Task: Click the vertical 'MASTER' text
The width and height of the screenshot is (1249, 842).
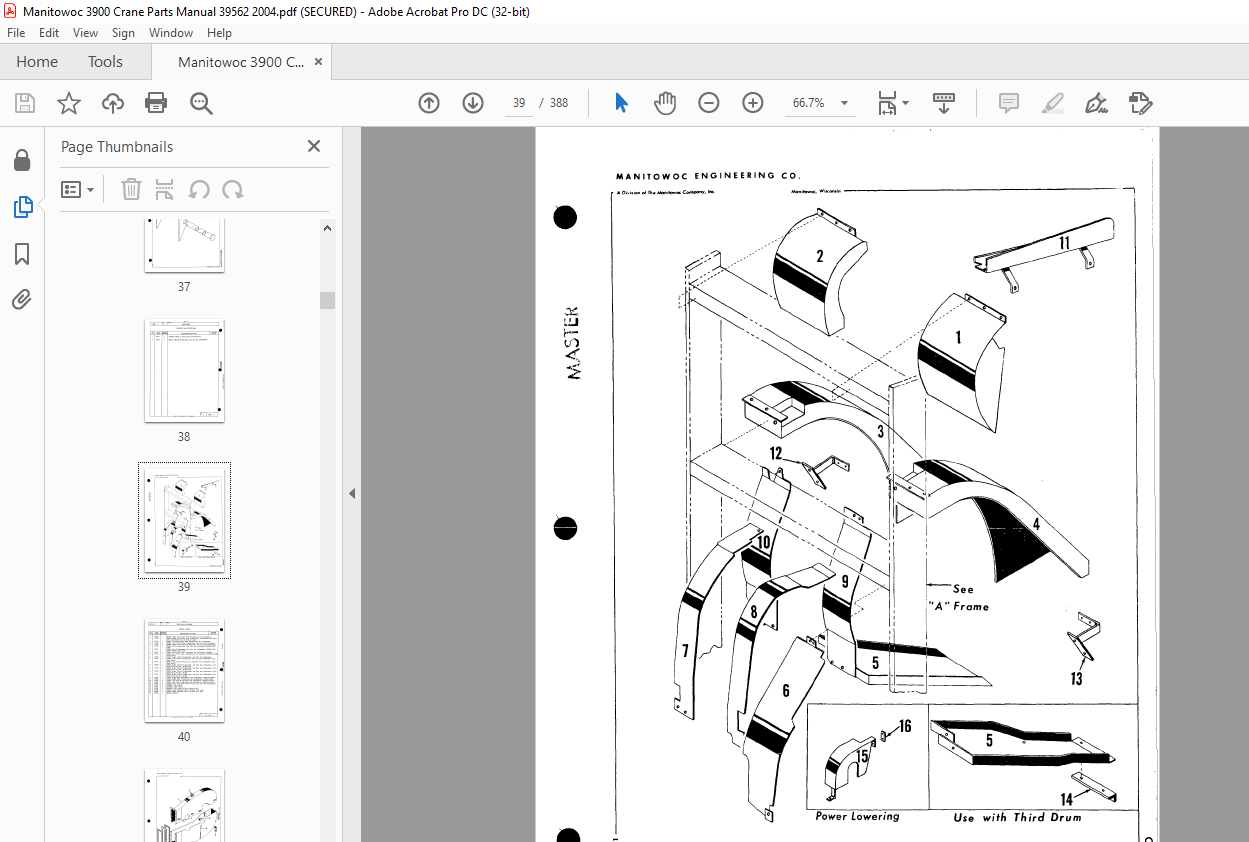Action: (x=573, y=343)
